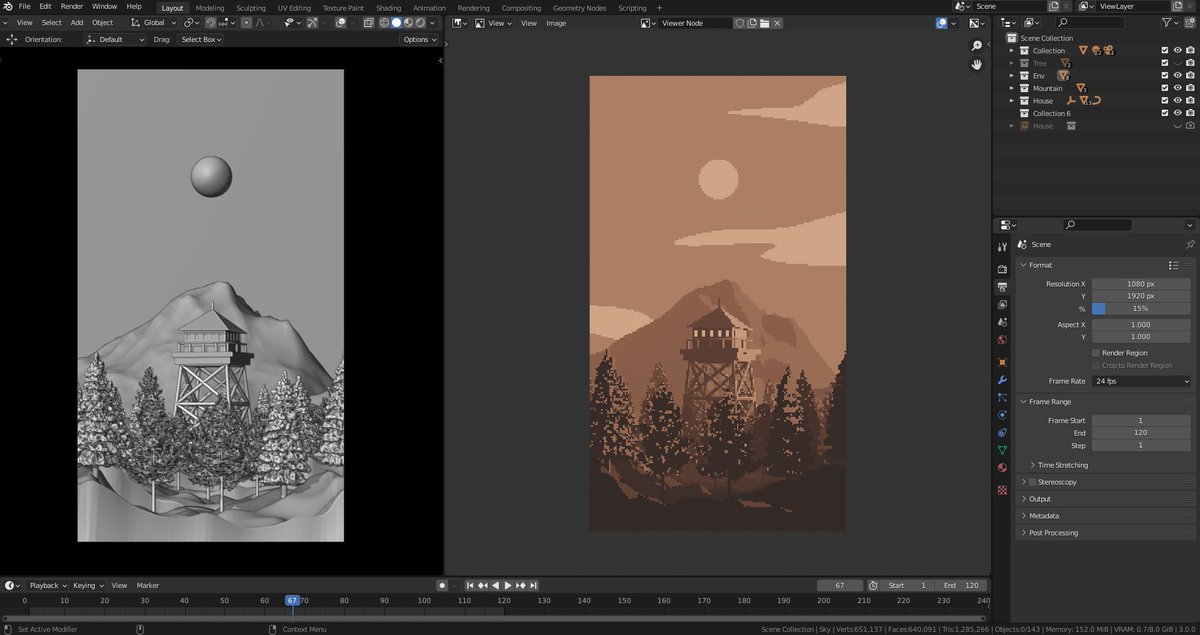Open the Outliner filter dropdown

click(1172, 22)
